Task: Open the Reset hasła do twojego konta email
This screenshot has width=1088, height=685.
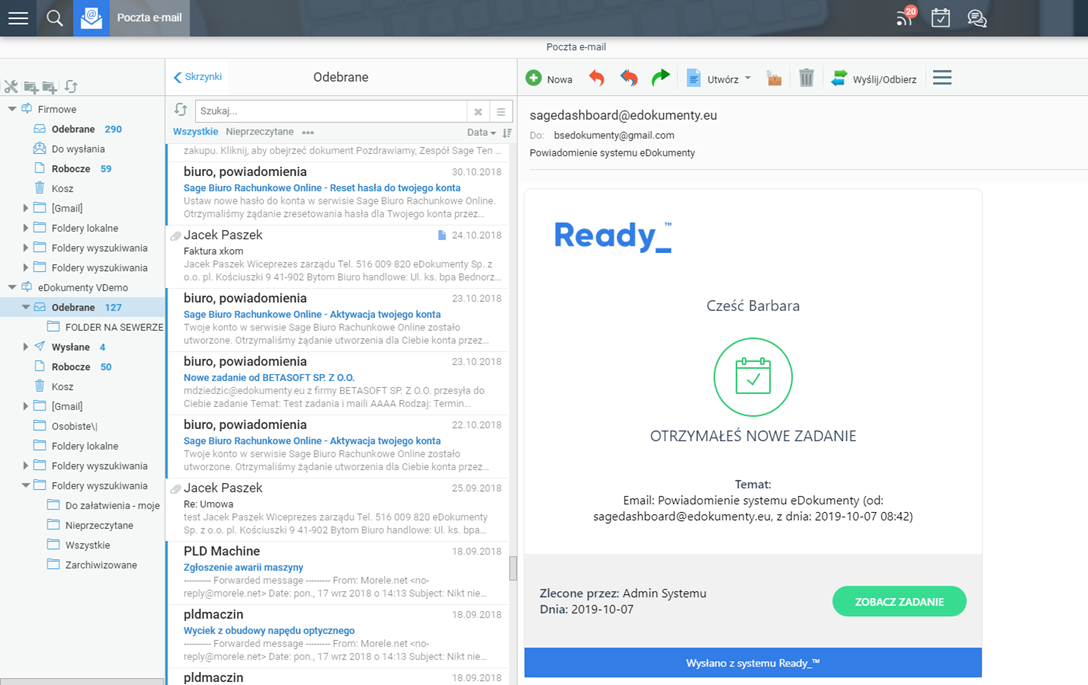Action: pyautogui.click(x=338, y=194)
